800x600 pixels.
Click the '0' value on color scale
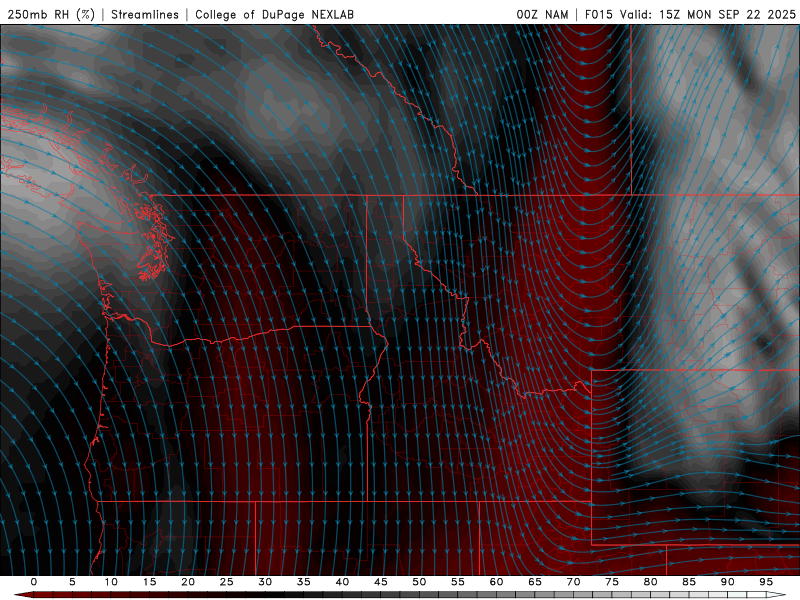coord(34,582)
